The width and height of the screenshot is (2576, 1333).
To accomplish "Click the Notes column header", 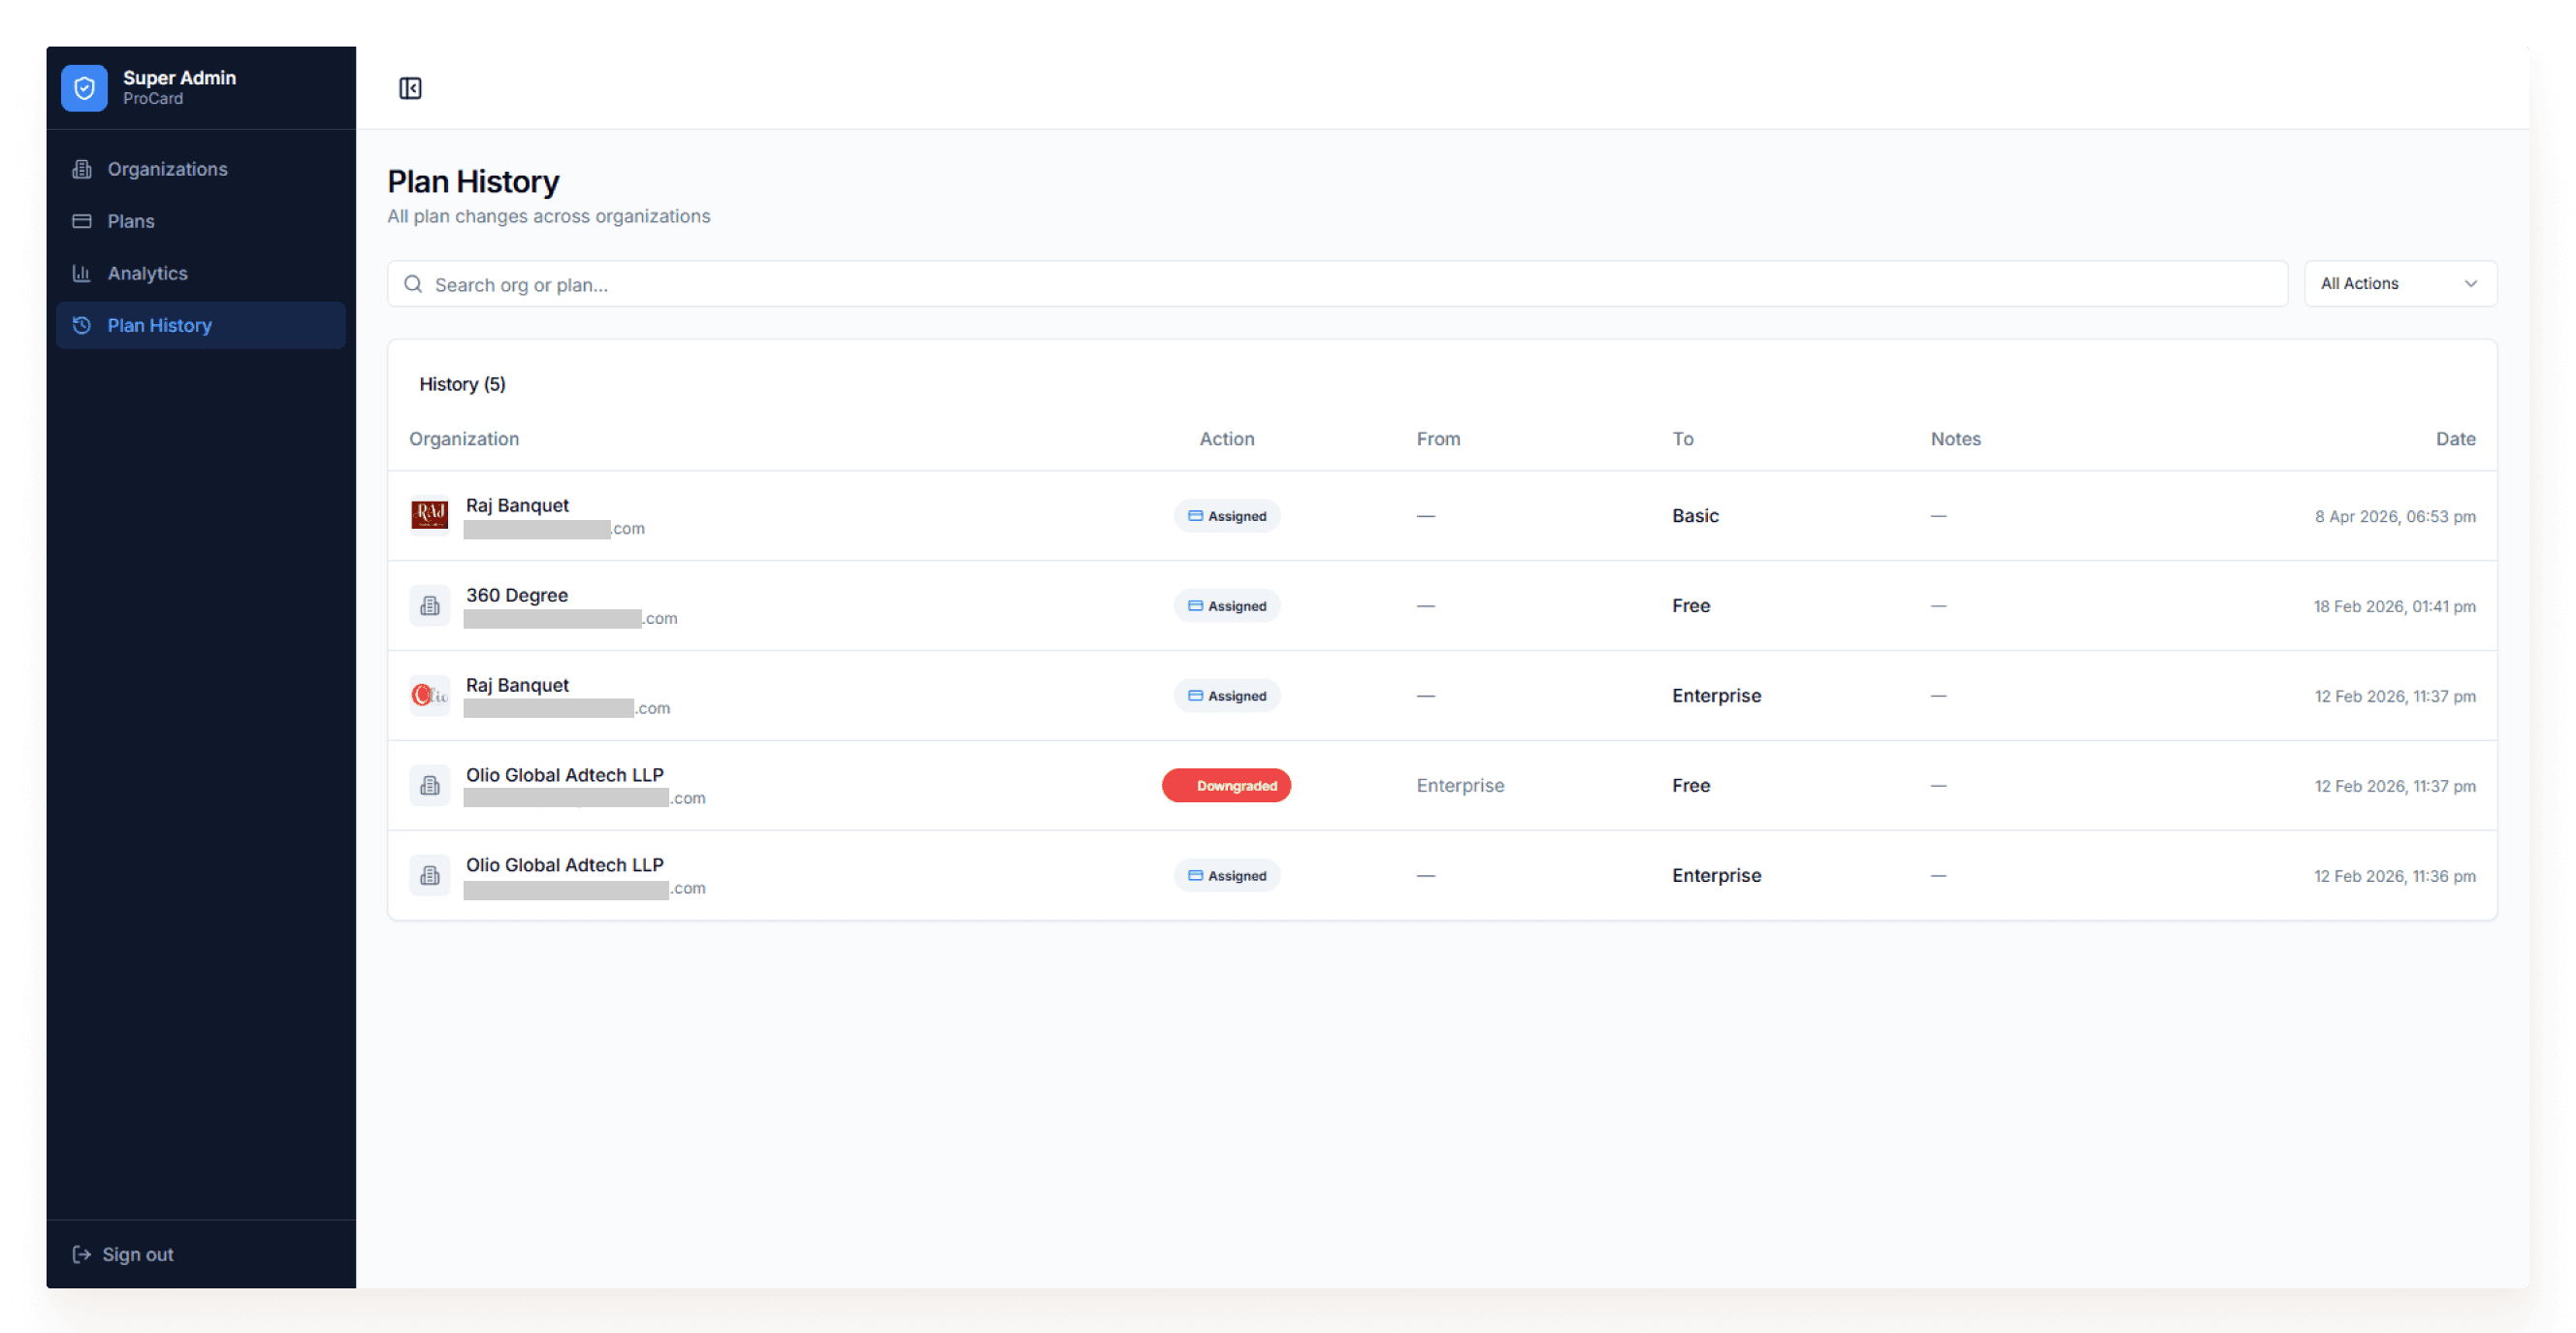I will (1955, 439).
